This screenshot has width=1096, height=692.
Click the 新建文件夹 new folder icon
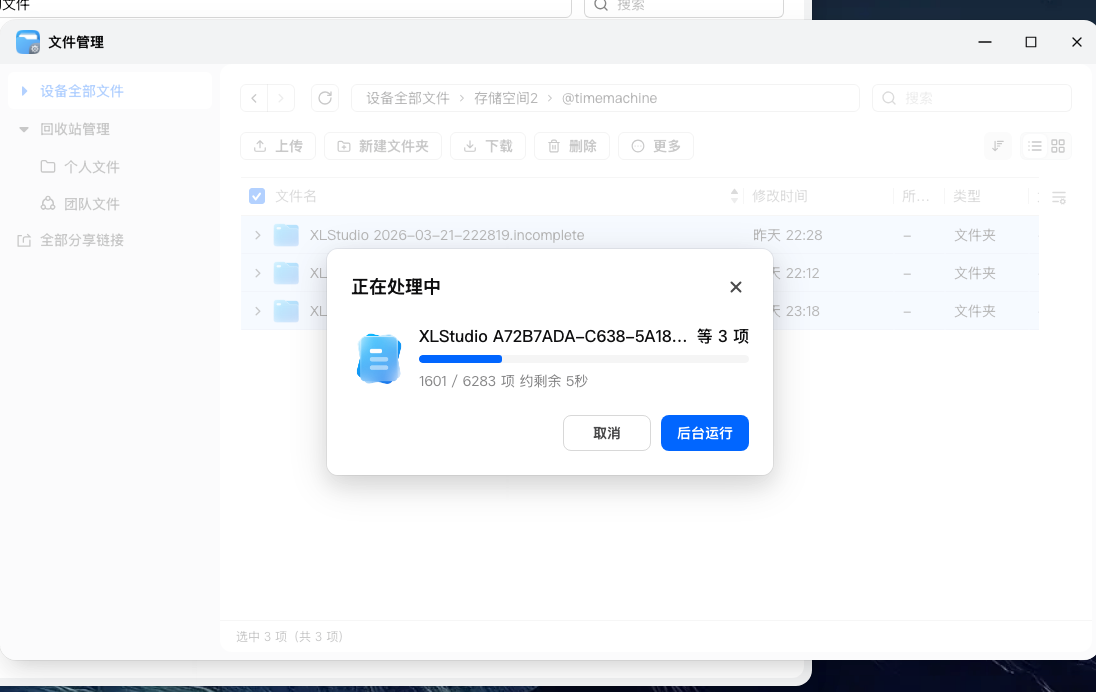[x=342, y=145]
